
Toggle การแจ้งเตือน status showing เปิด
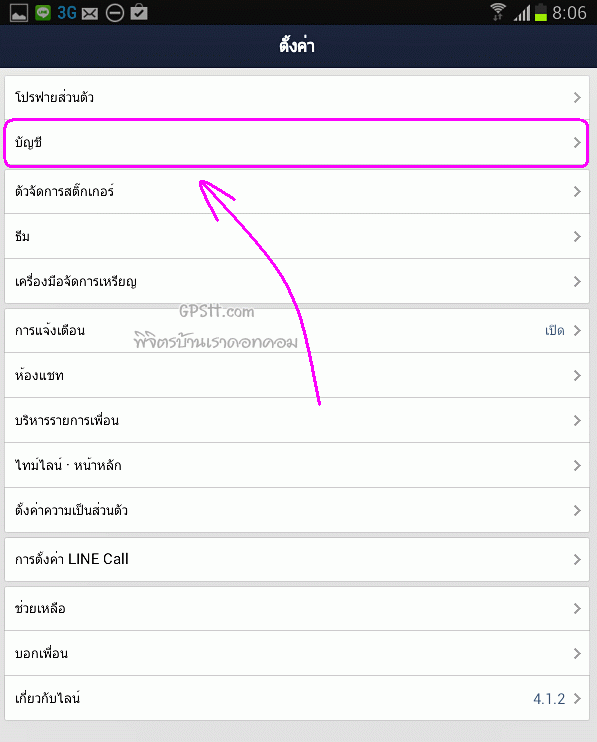pyautogui.click(x=554, y=331)
